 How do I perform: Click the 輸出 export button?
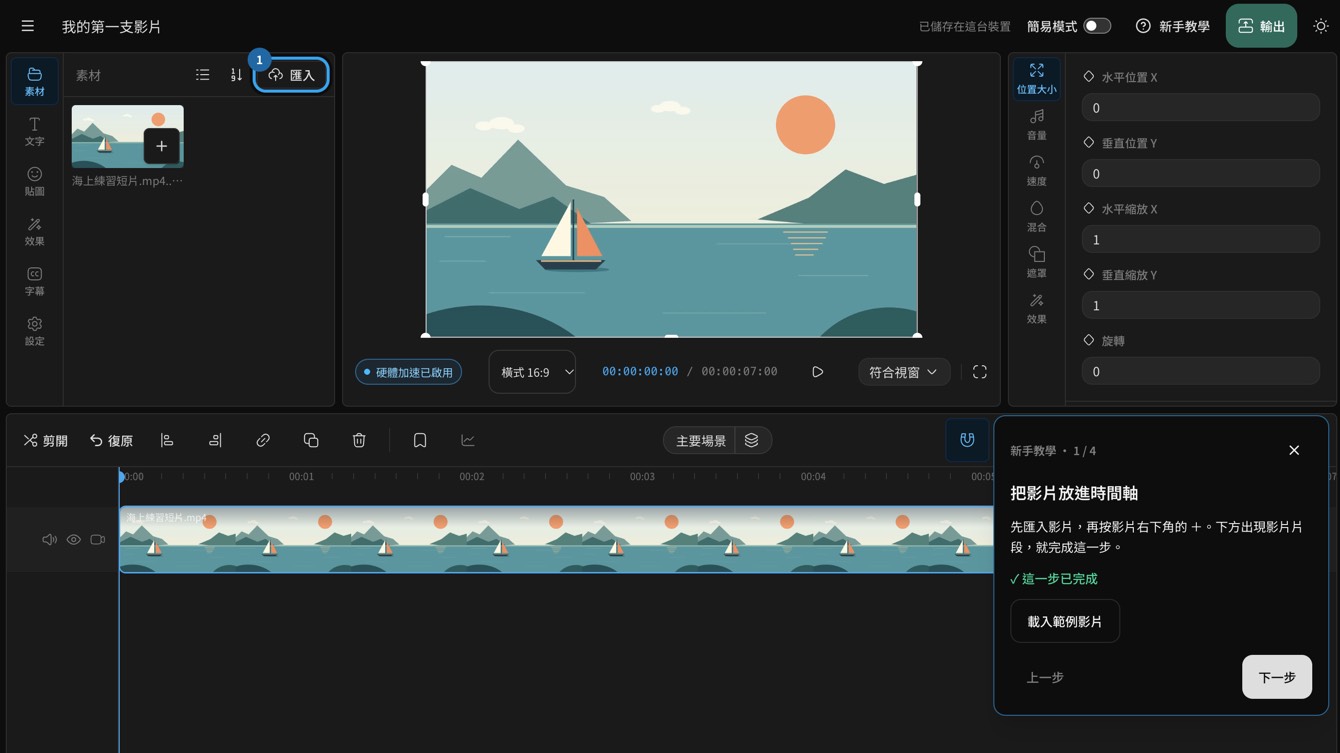1261,26
